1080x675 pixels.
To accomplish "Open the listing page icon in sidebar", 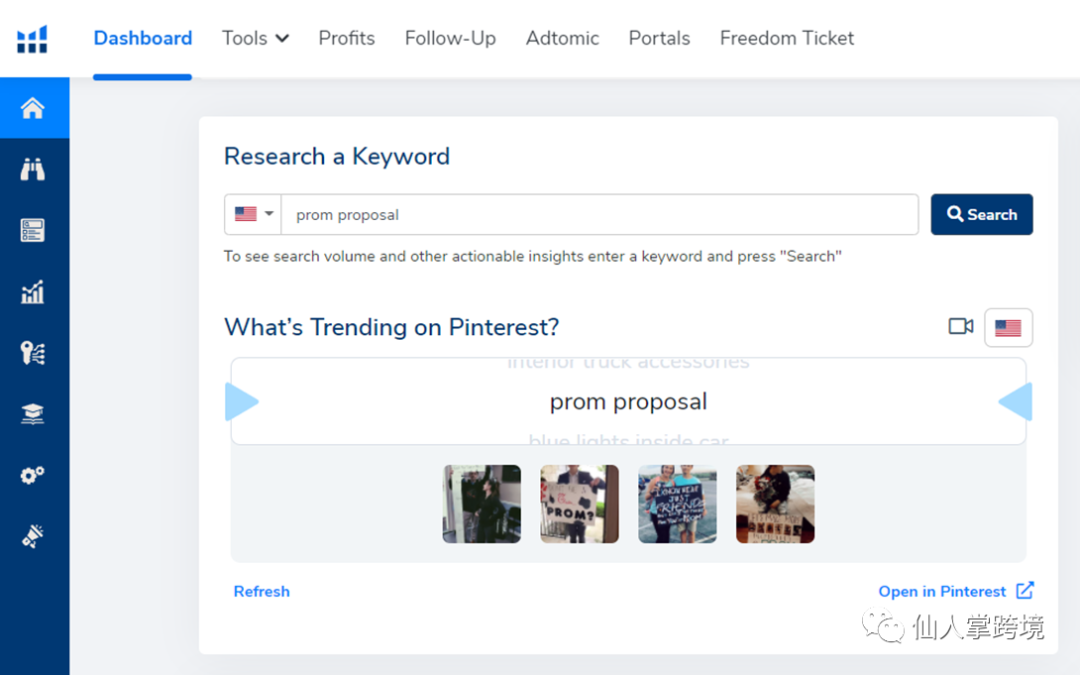I will point(33,230).
